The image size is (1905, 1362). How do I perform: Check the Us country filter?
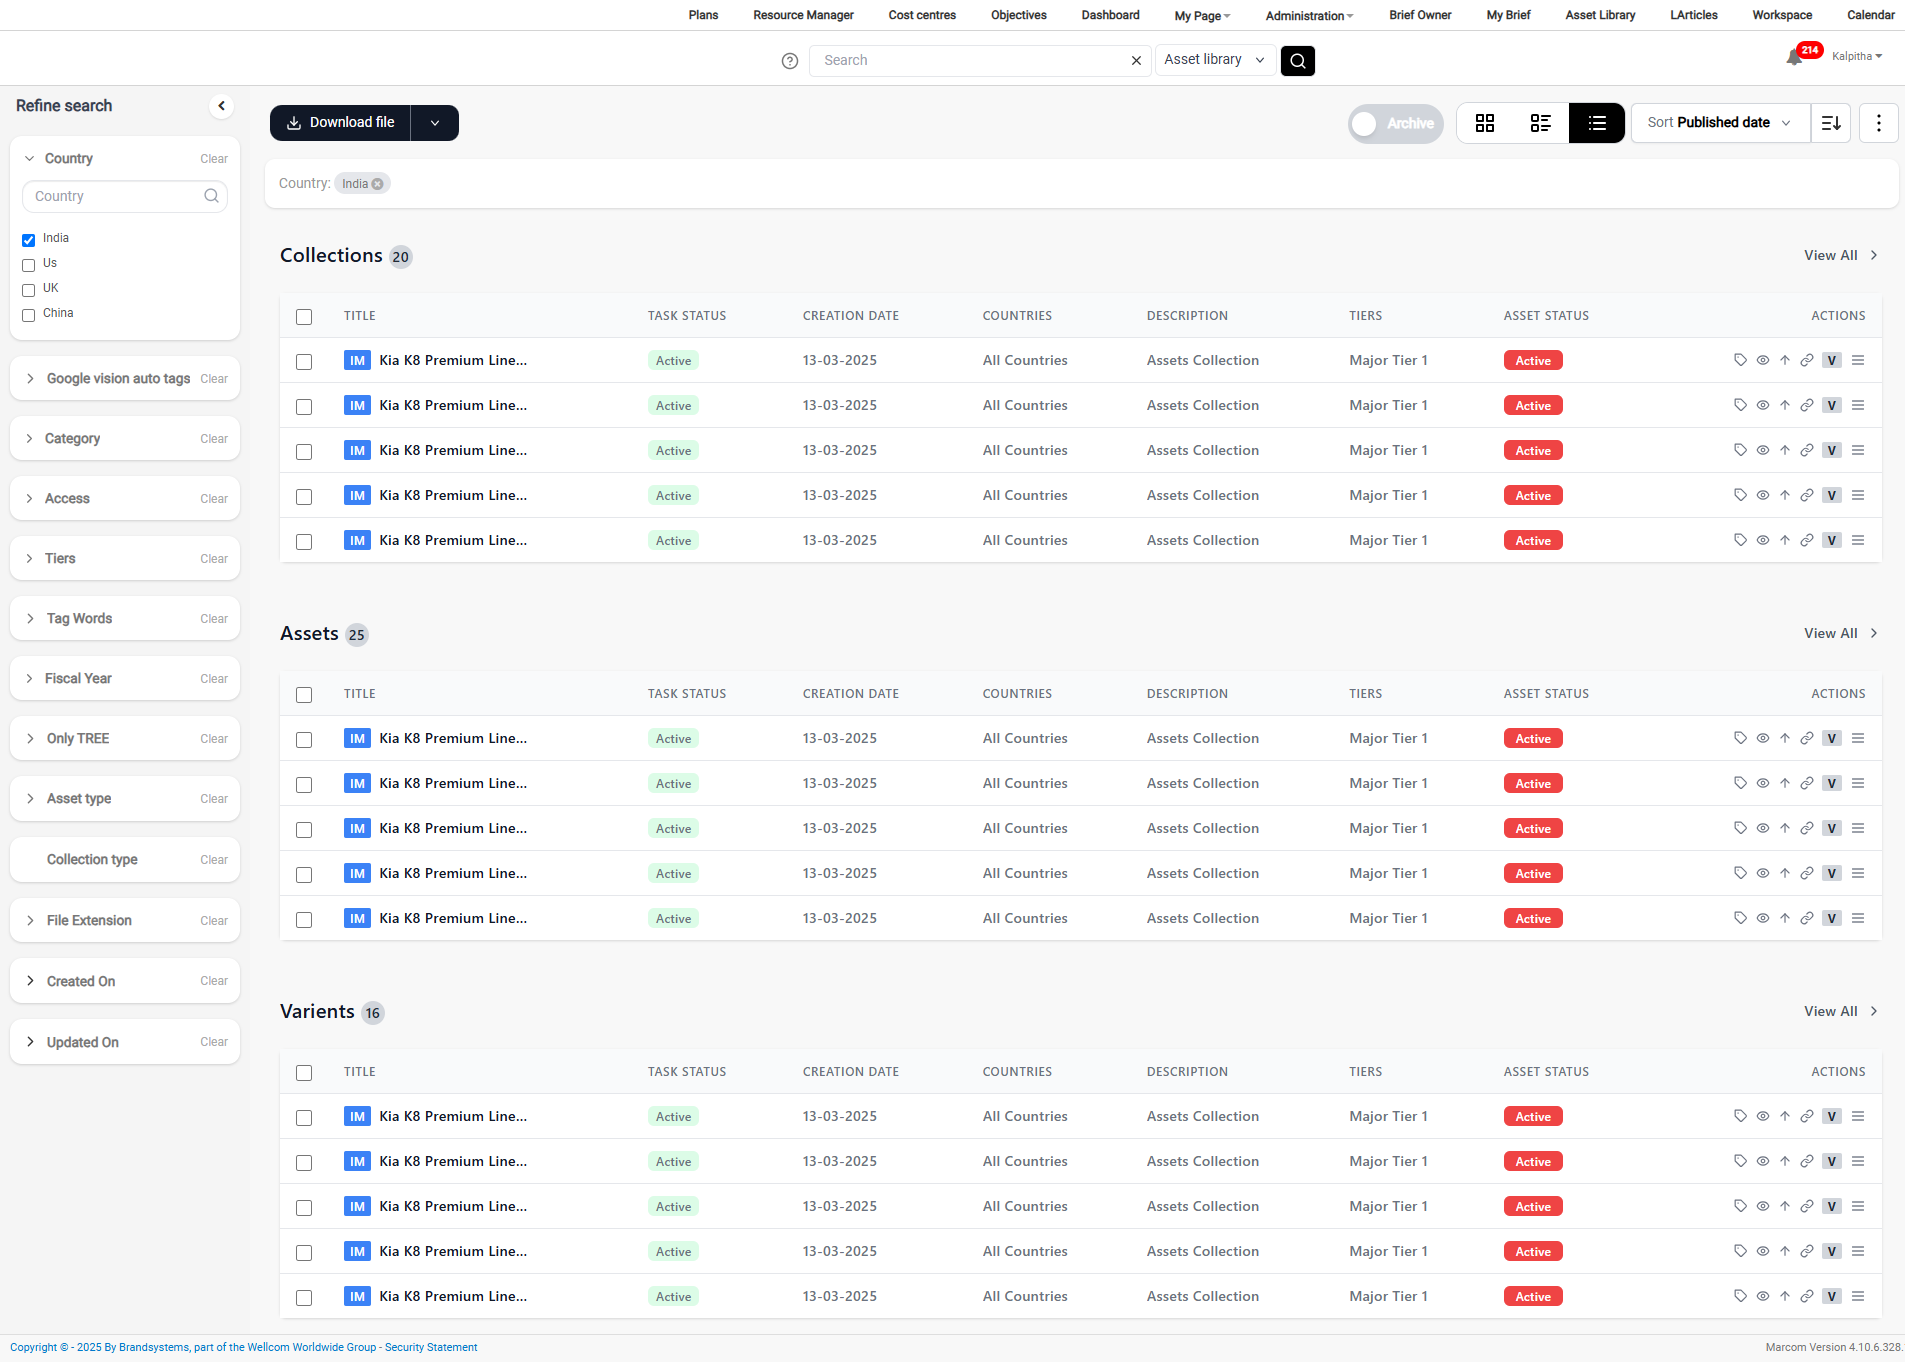click(x=29, y=265)
